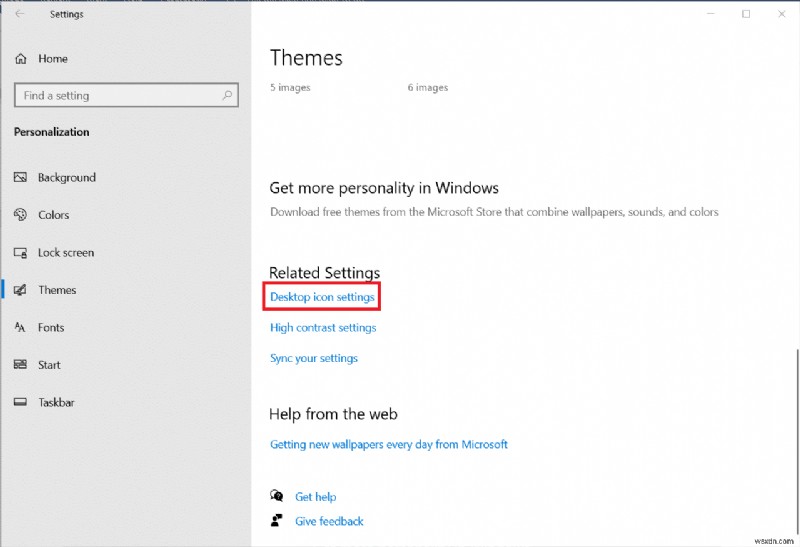This screenshot has height=547, width=800.
Task: Select Lock screen text in sidebar
Action: pos(66,253)
